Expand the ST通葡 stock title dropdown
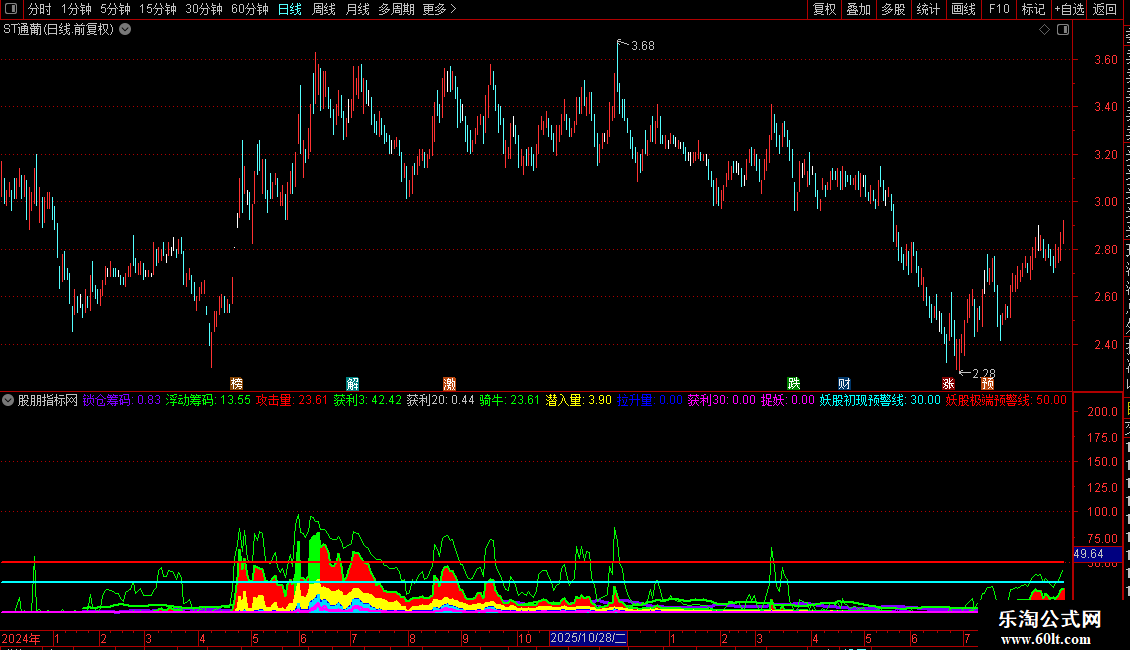This screenshot has height=650, width=1130. click(x=125, y=30)
